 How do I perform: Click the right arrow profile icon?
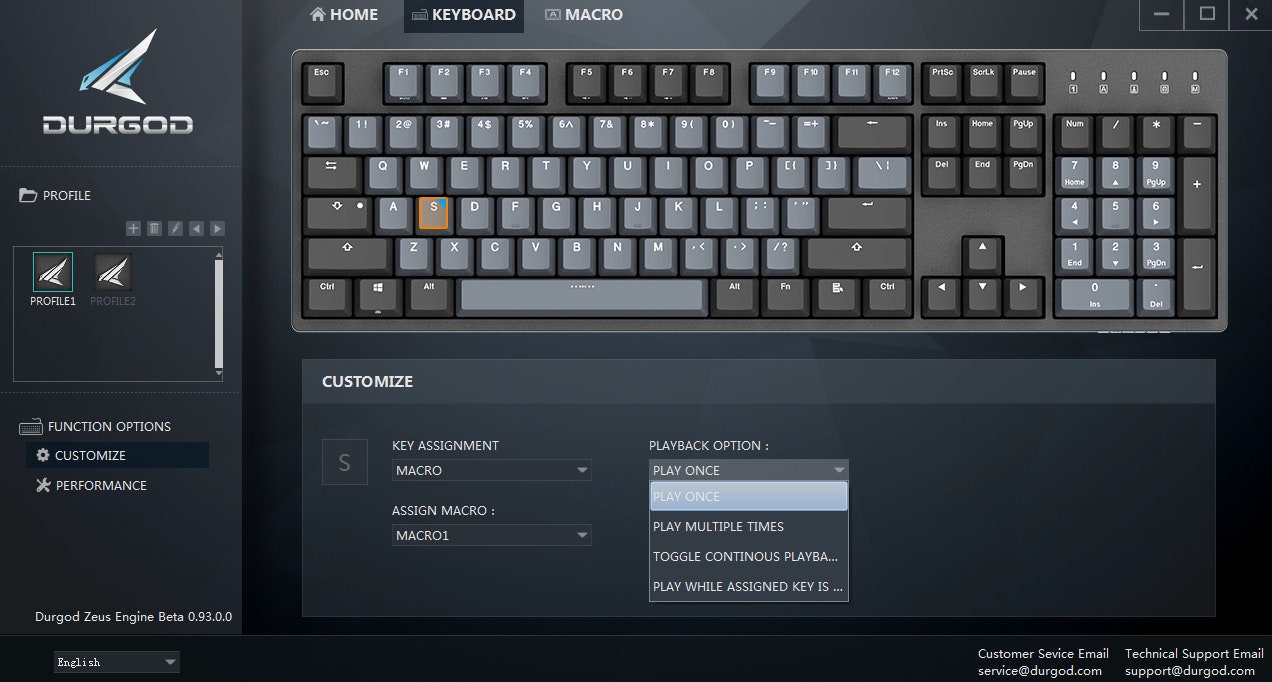217,229
